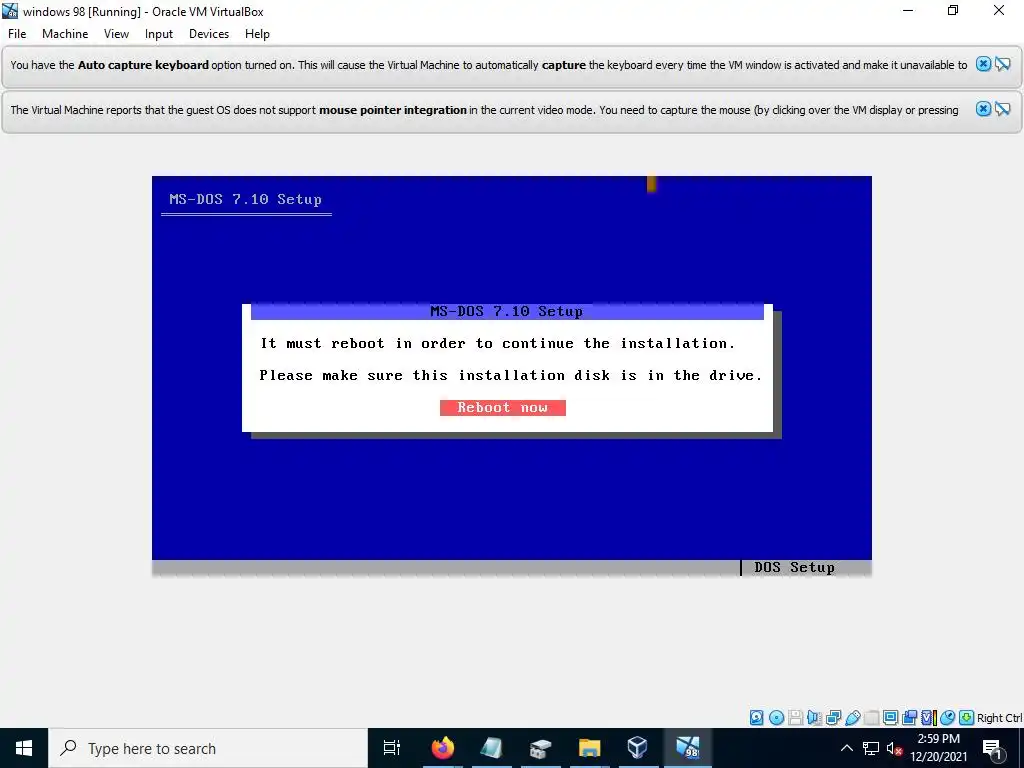
Task: Click the floppy disk indicator icon
Action: point(795,718)
